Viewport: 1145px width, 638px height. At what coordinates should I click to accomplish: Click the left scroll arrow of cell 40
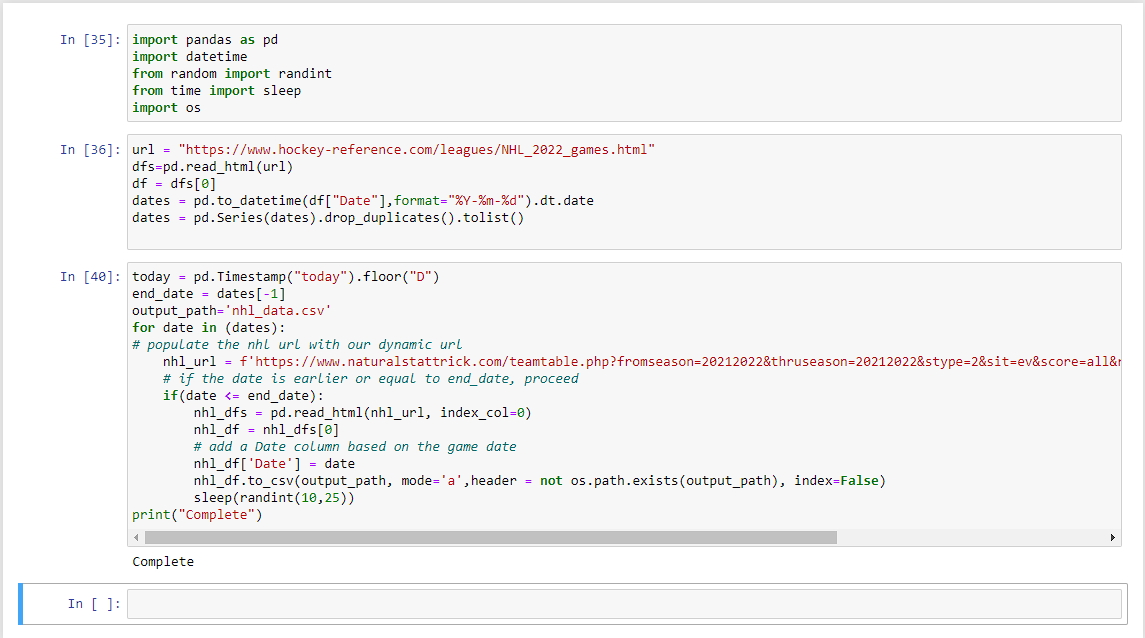click(x=136, y=537)
